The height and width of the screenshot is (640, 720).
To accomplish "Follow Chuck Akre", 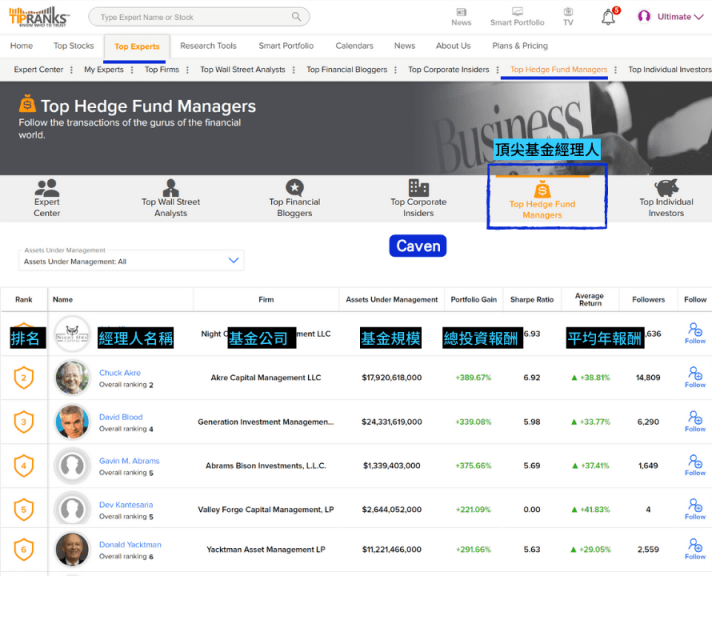I will coord(695,377).
